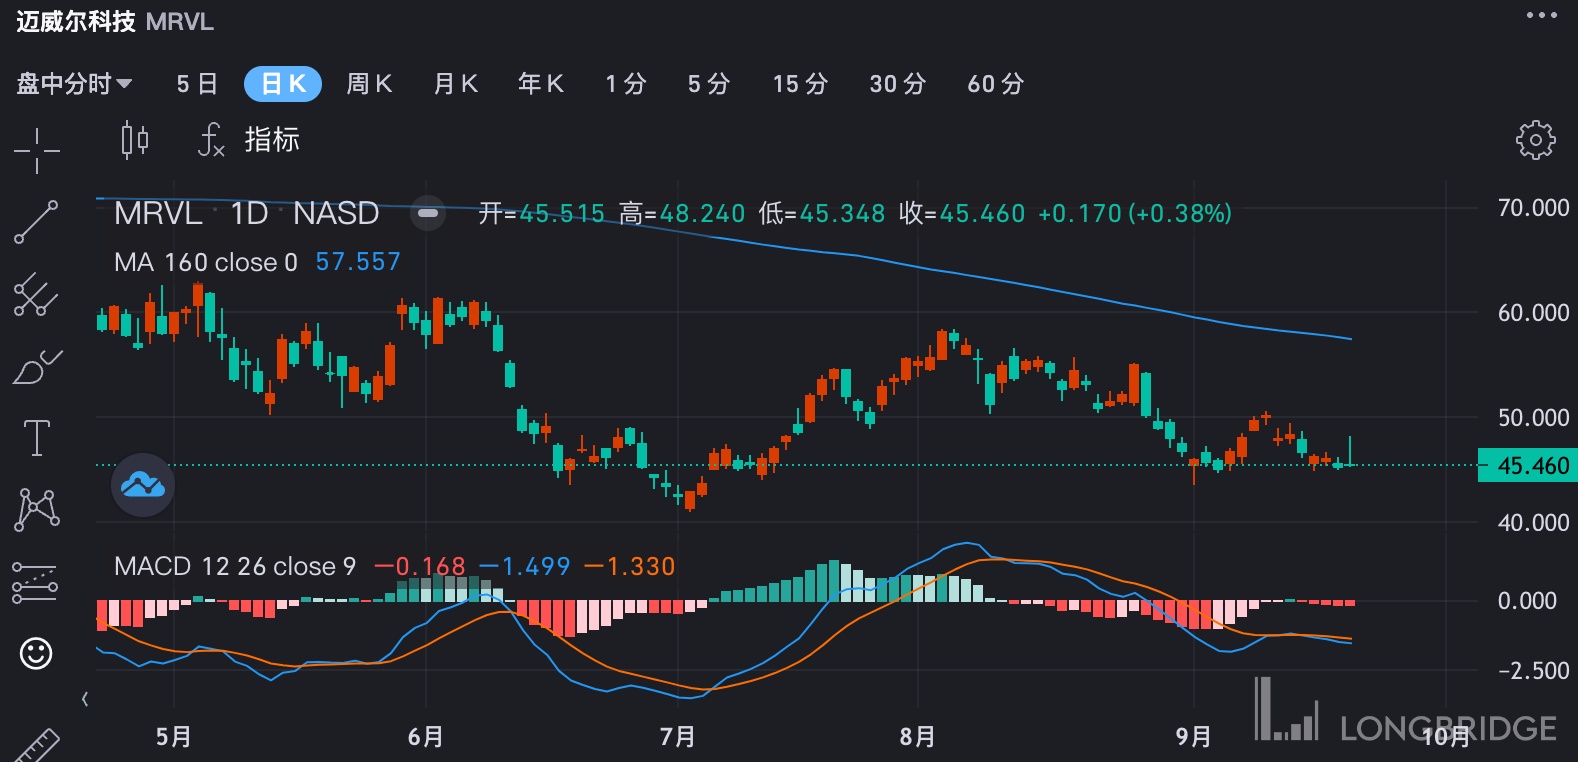Switch to the 1分 interval
This screenshot has width=1578, height=762.
[626, 84]
